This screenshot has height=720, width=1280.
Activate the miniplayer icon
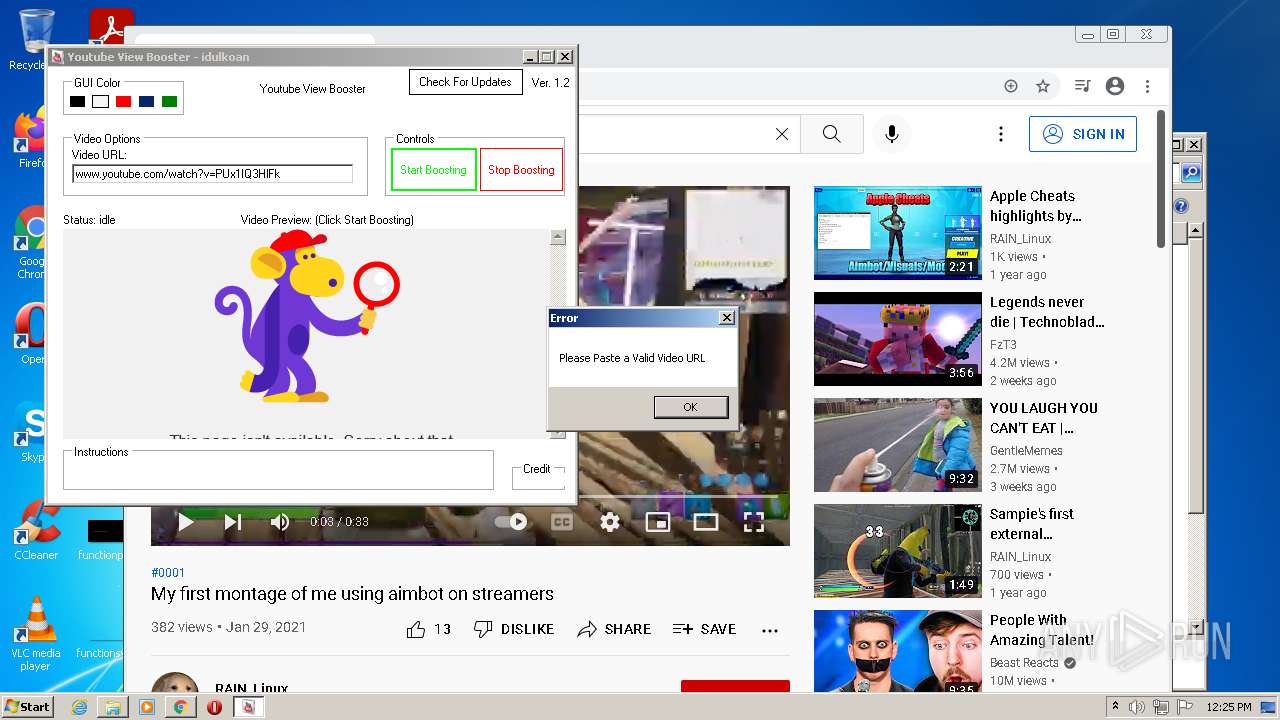click(657, 522)
